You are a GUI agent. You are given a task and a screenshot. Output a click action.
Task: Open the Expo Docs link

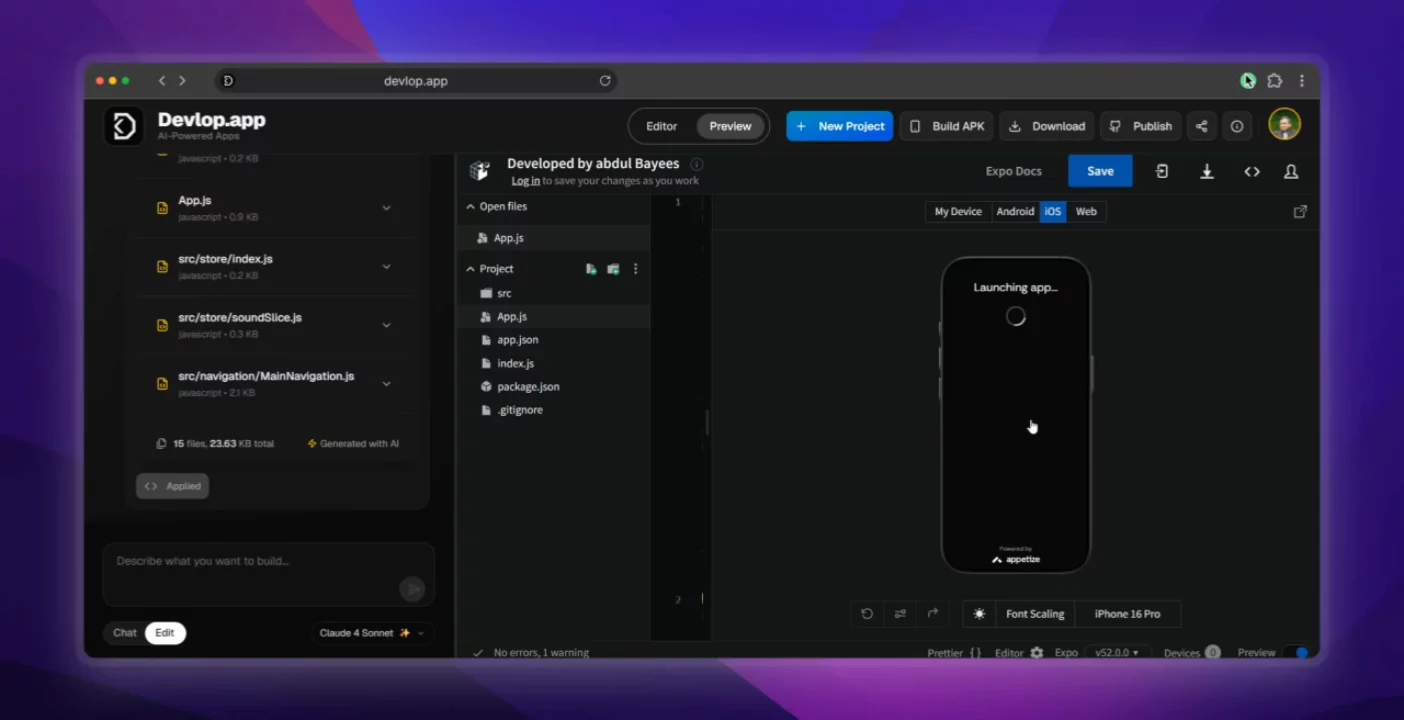[x=1014, y=171]
